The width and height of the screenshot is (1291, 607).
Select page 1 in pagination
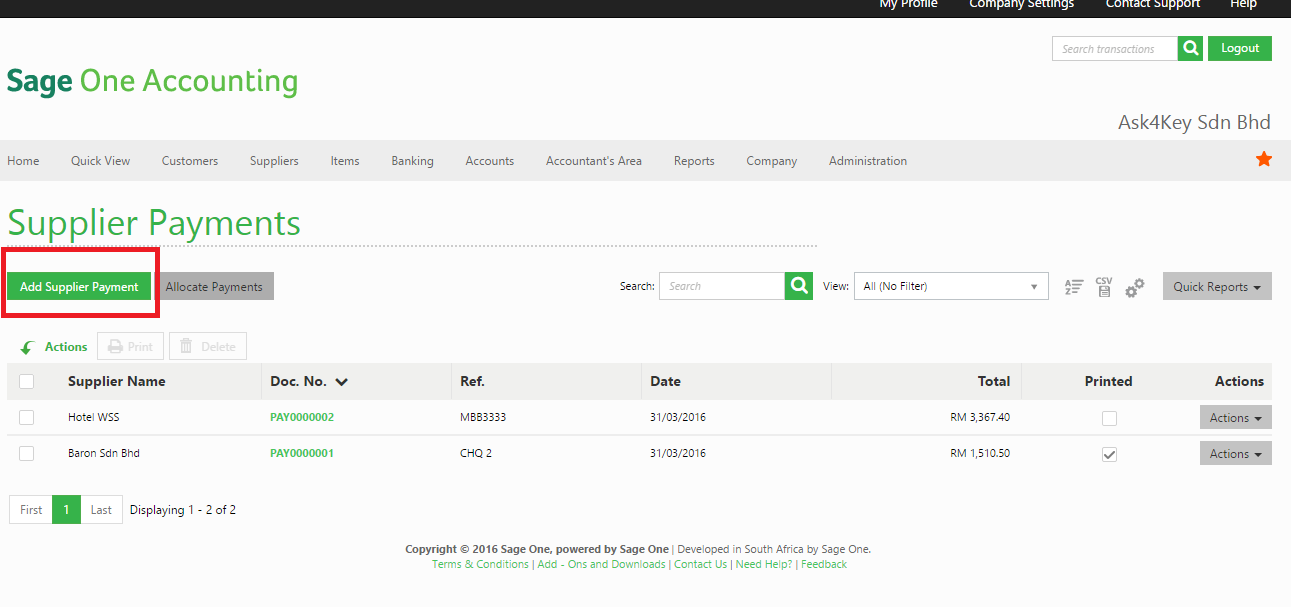click(66, 509)
